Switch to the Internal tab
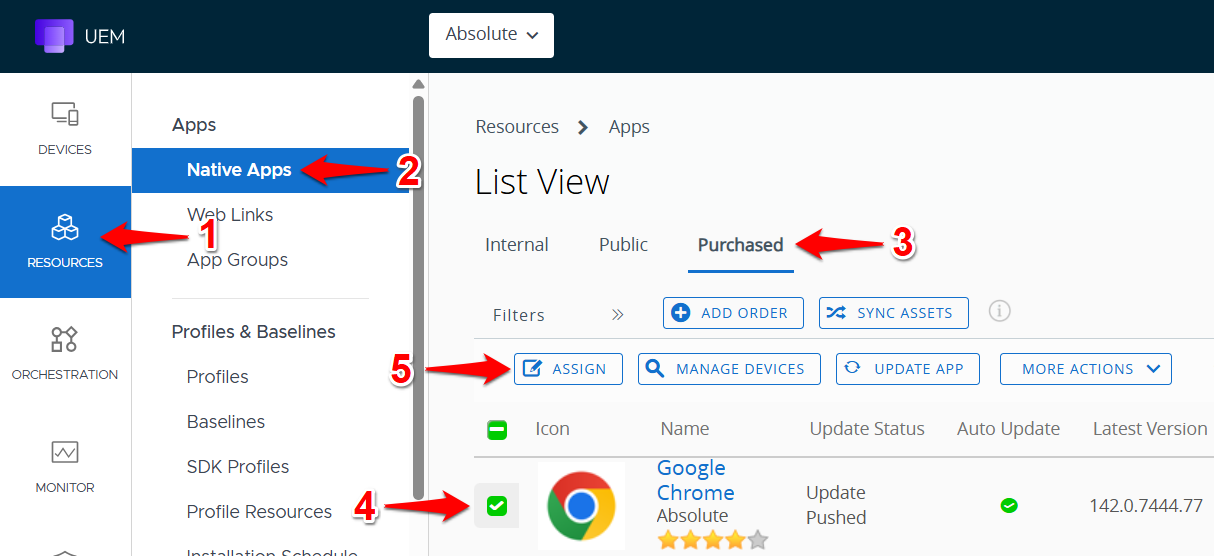Screen dimensions: 1214x556 click(x=517, y=245)
